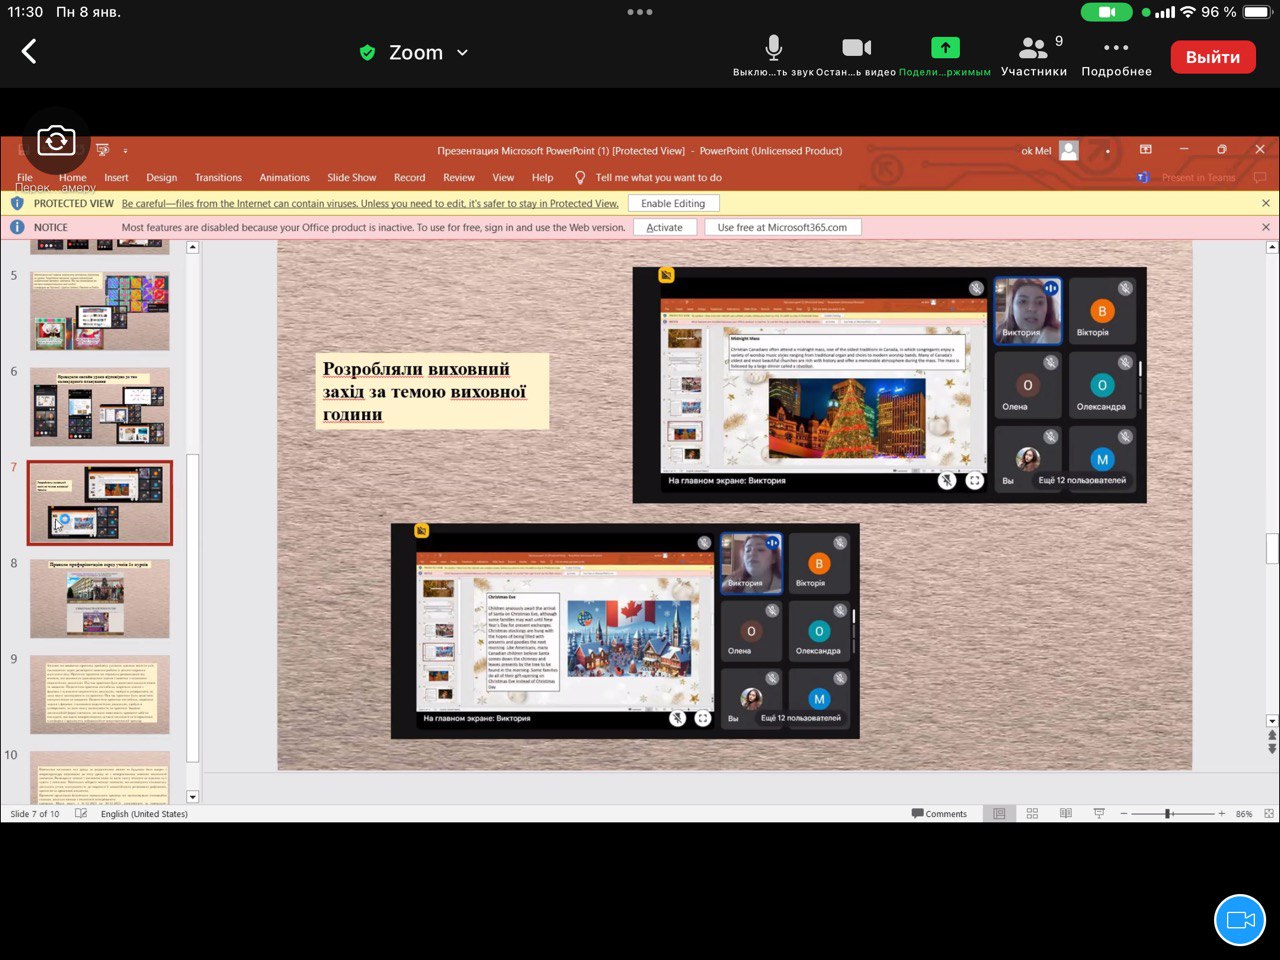The image size is (1280, 960).
Task: Click the slide title text box
Action: [432, 391]
